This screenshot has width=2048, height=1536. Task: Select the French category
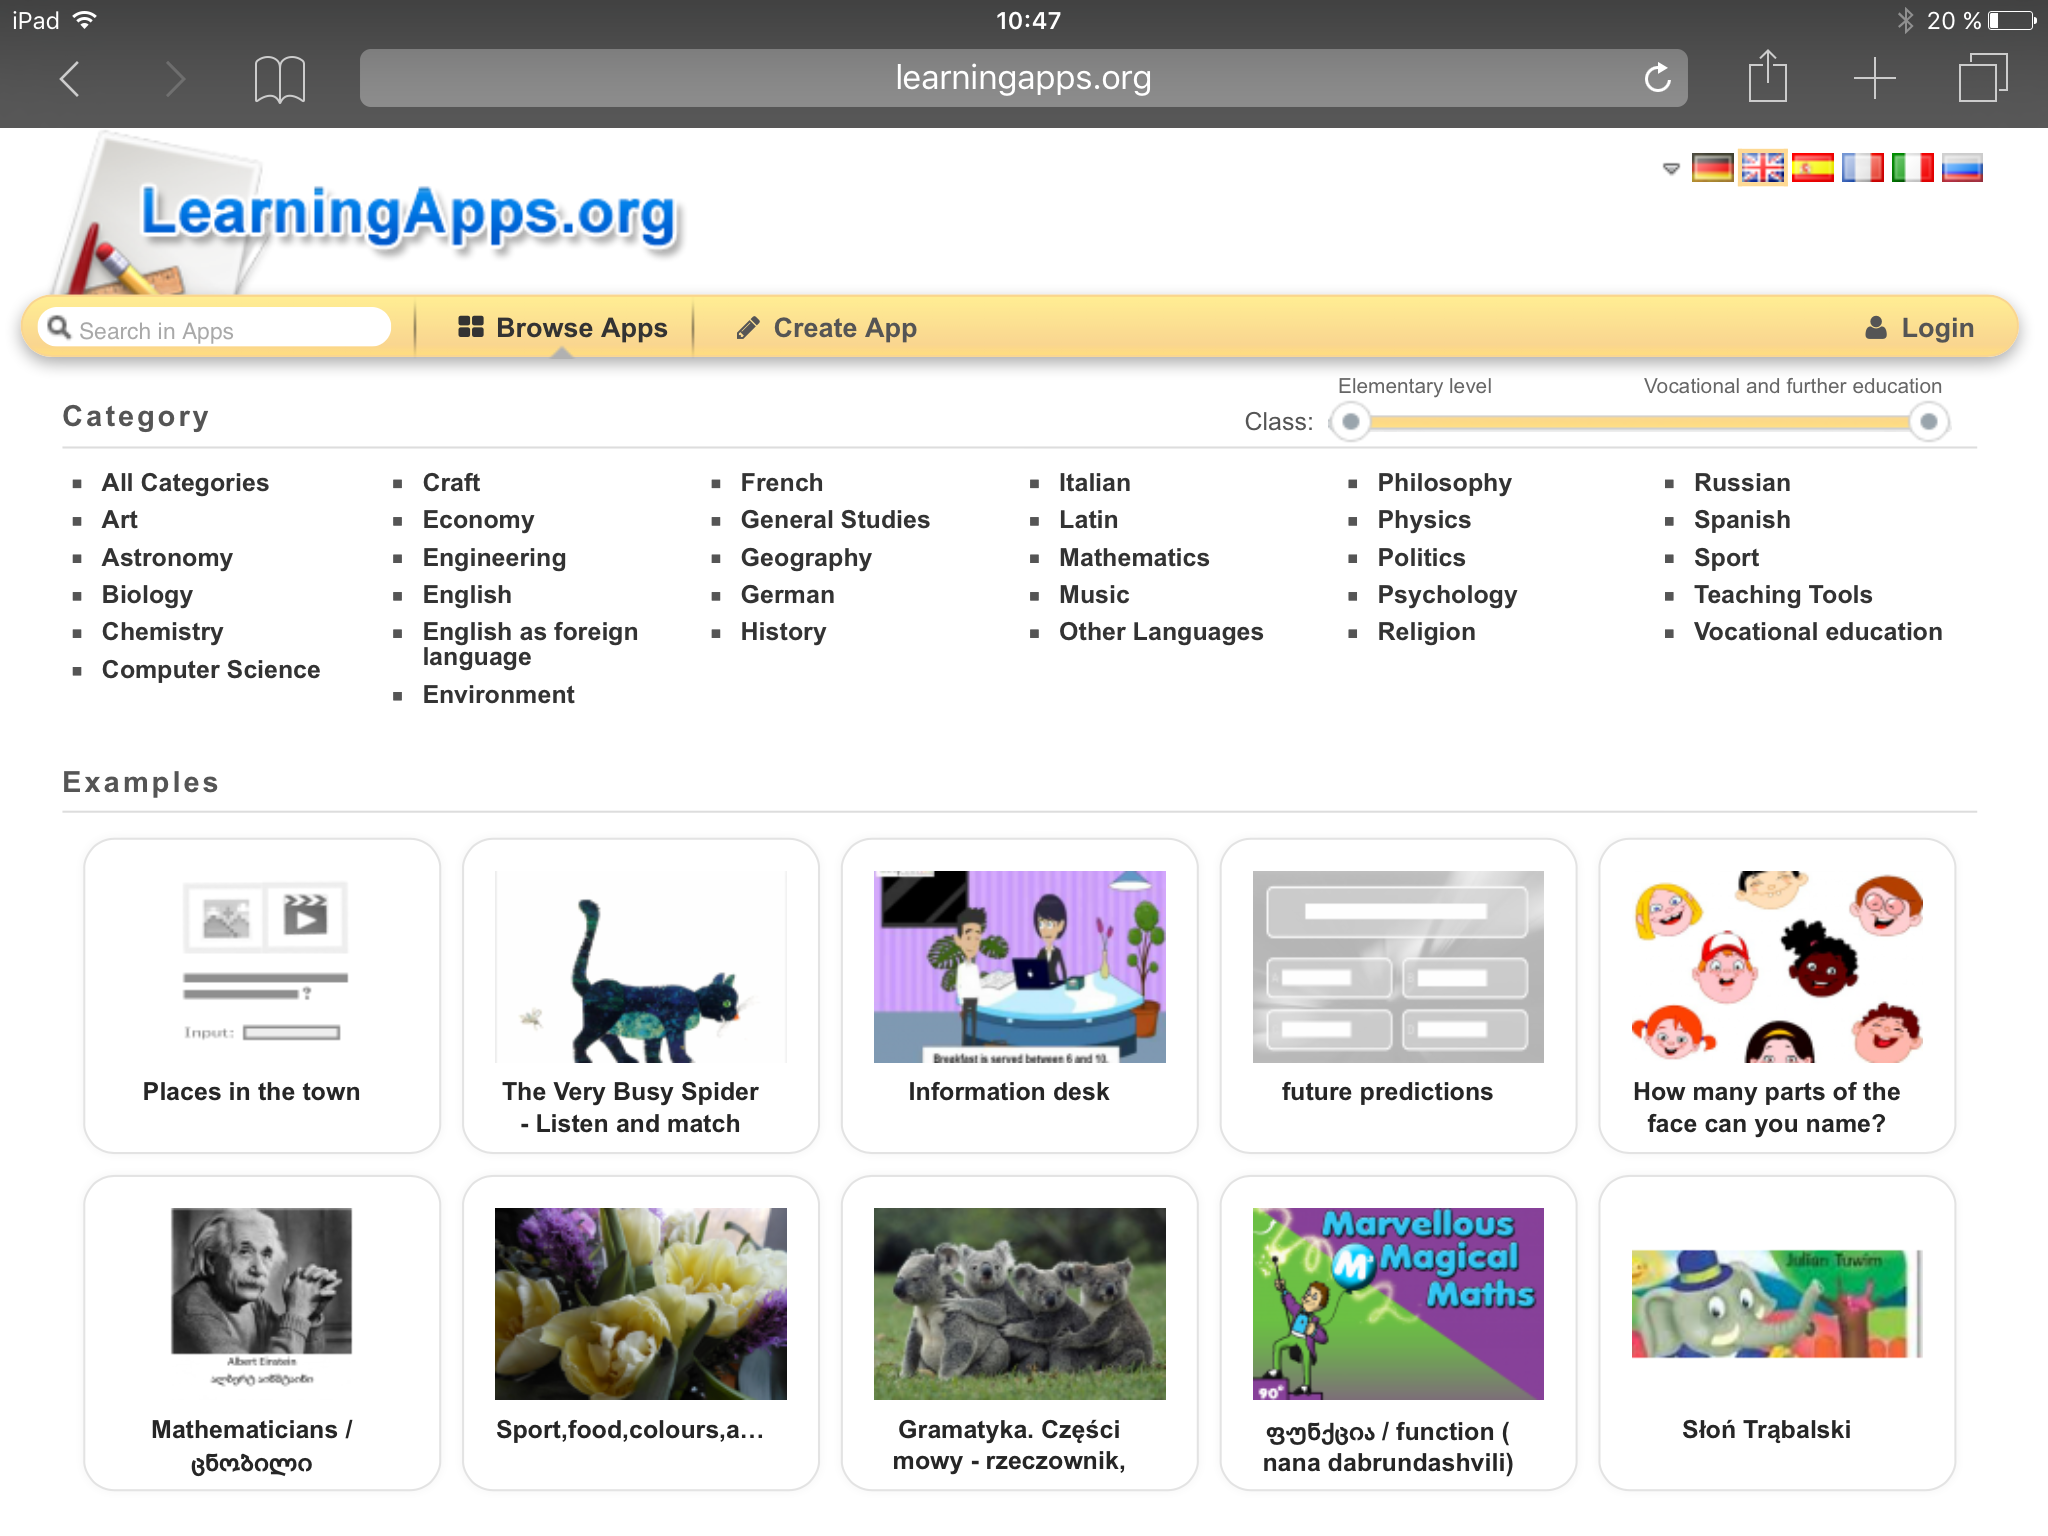(781, 483)
